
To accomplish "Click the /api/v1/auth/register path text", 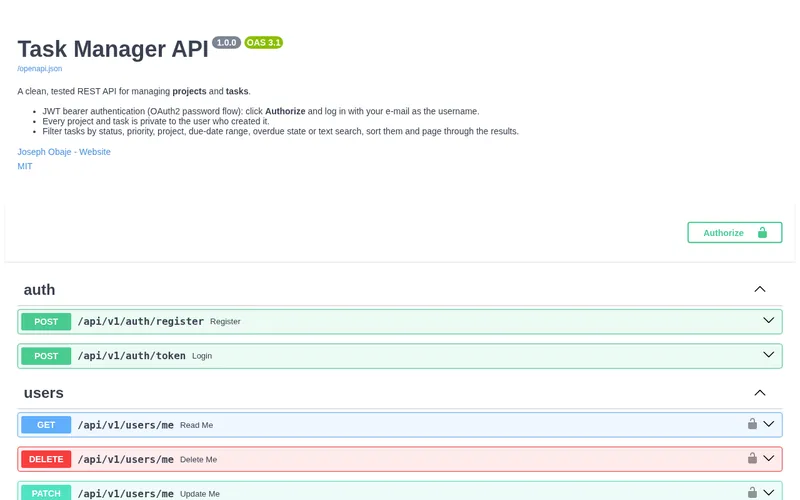I will click(x=140, y=321).
